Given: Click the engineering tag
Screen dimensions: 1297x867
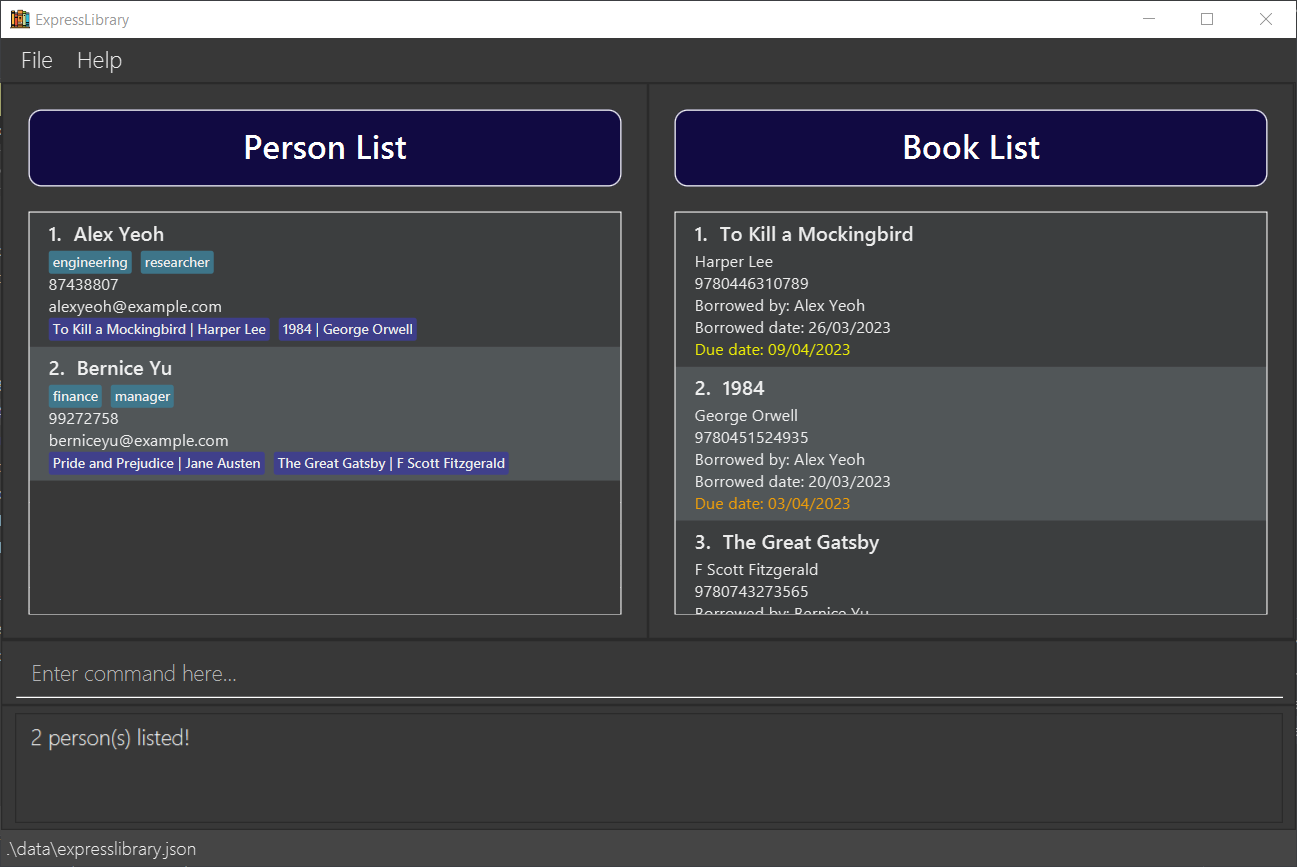Looking at the screenshot, I should [x=90, y=262].
